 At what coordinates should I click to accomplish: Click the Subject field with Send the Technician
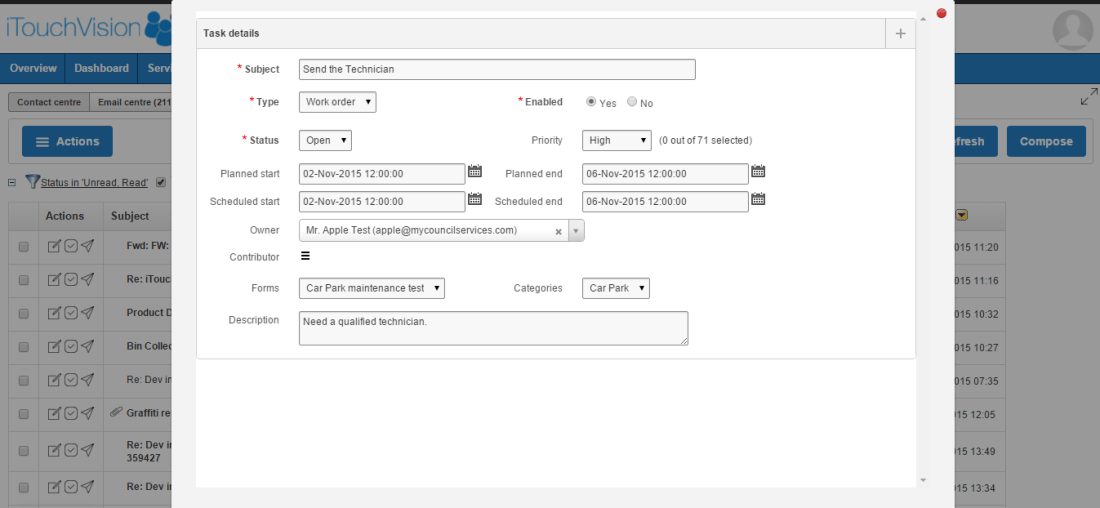(x=497, y=69)
